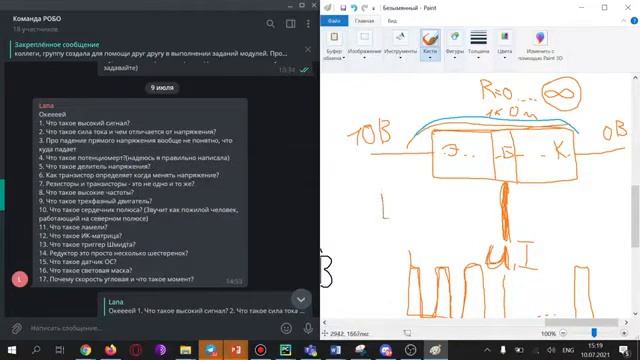Image resolution: width=640 pixels, height=360 pixels.
Task: Click the ENG language indicator
Action: (568, 350)
